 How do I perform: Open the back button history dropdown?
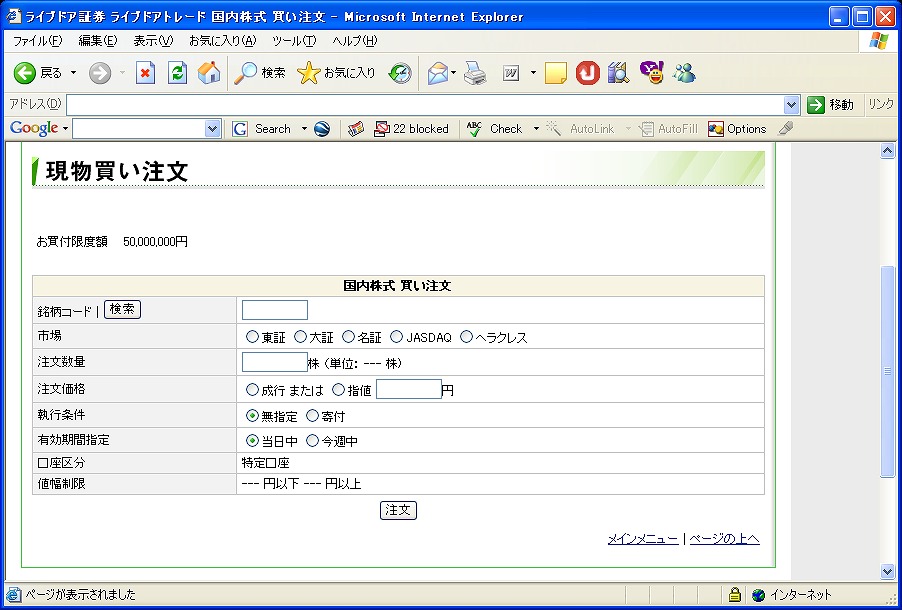coord(73,73)
